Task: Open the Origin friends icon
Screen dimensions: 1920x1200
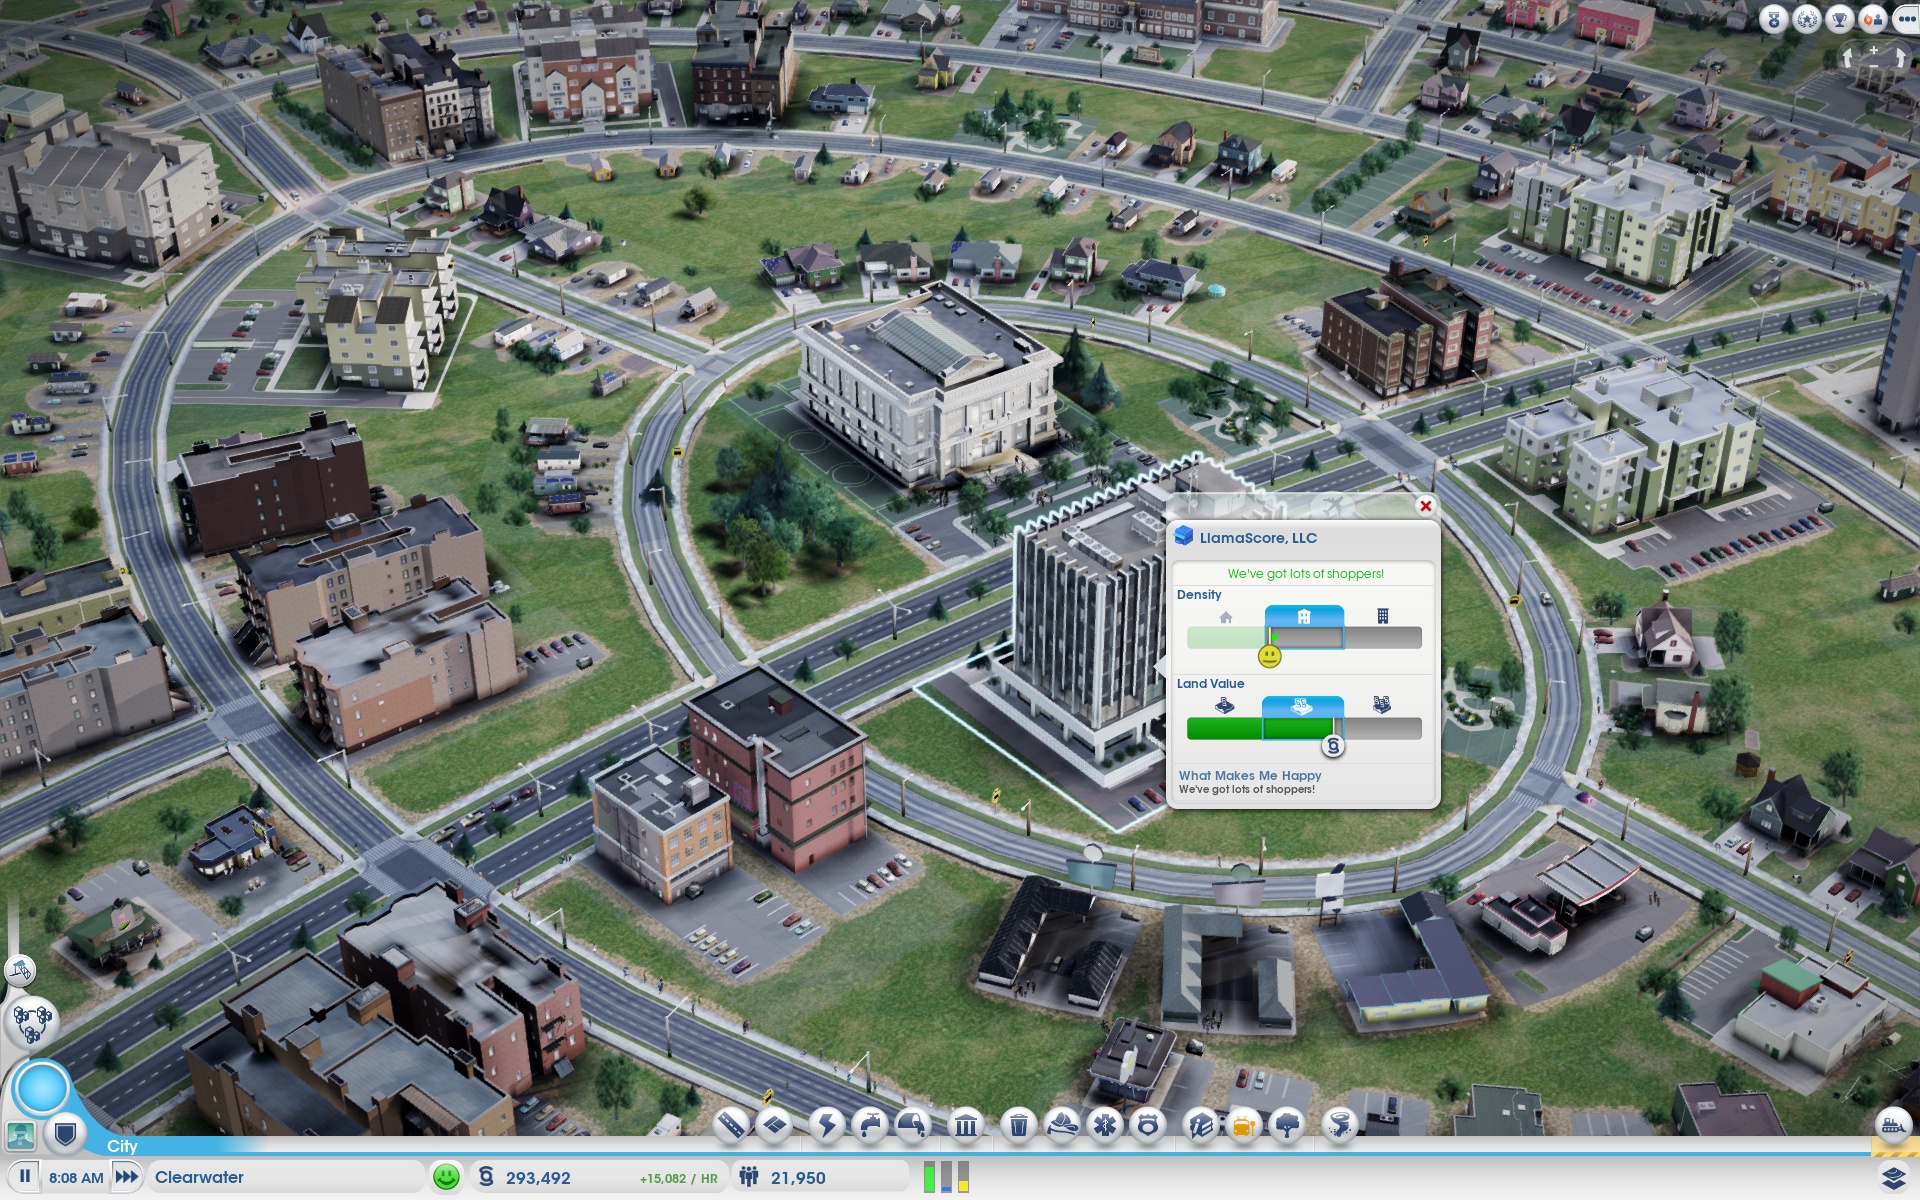Action: pyautogui.click(x=1872, y=19)
